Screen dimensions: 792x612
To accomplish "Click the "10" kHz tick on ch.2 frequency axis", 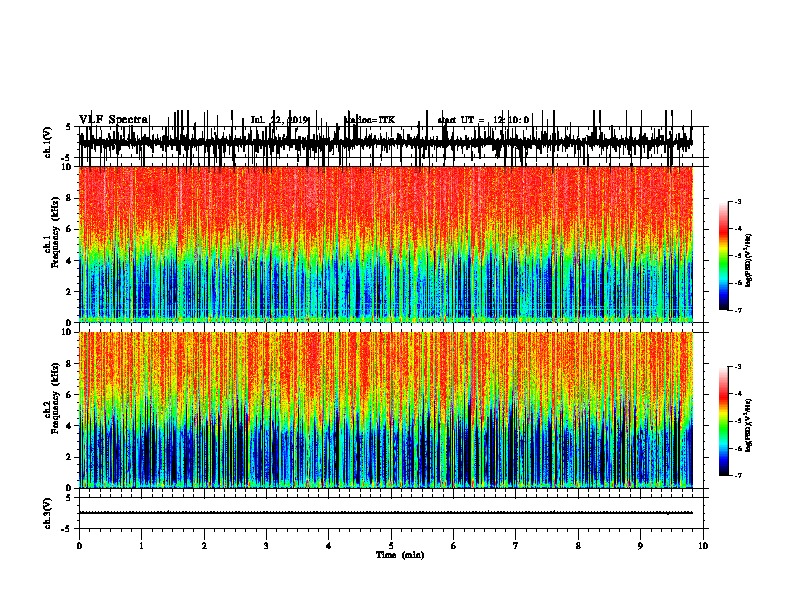I will (67, 332).
